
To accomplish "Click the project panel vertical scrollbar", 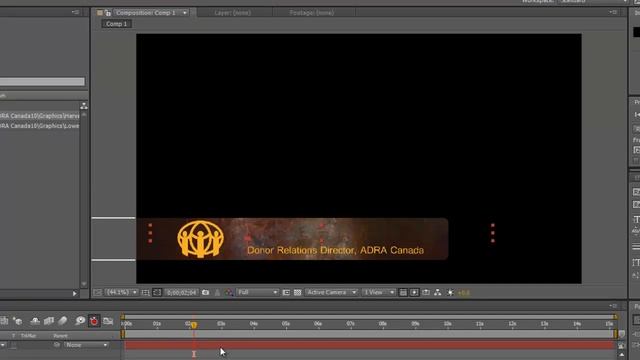I will point(84,198).
